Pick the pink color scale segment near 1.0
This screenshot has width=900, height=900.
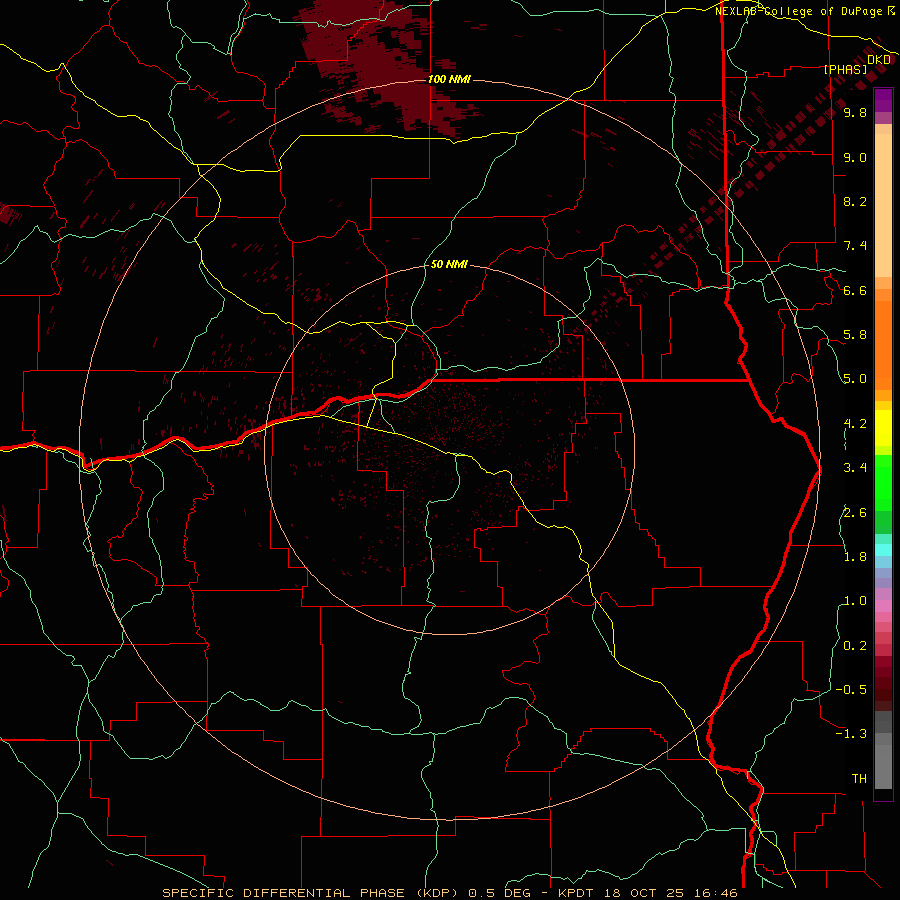[x=883, y=606]
